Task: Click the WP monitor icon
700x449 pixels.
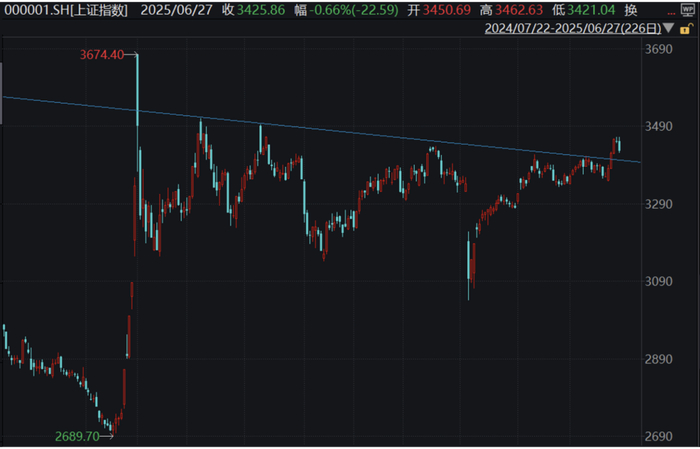Action: [x=687, y=9]
